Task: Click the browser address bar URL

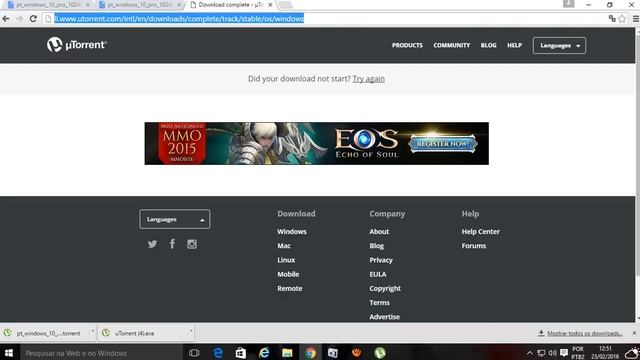Action: 179,19
